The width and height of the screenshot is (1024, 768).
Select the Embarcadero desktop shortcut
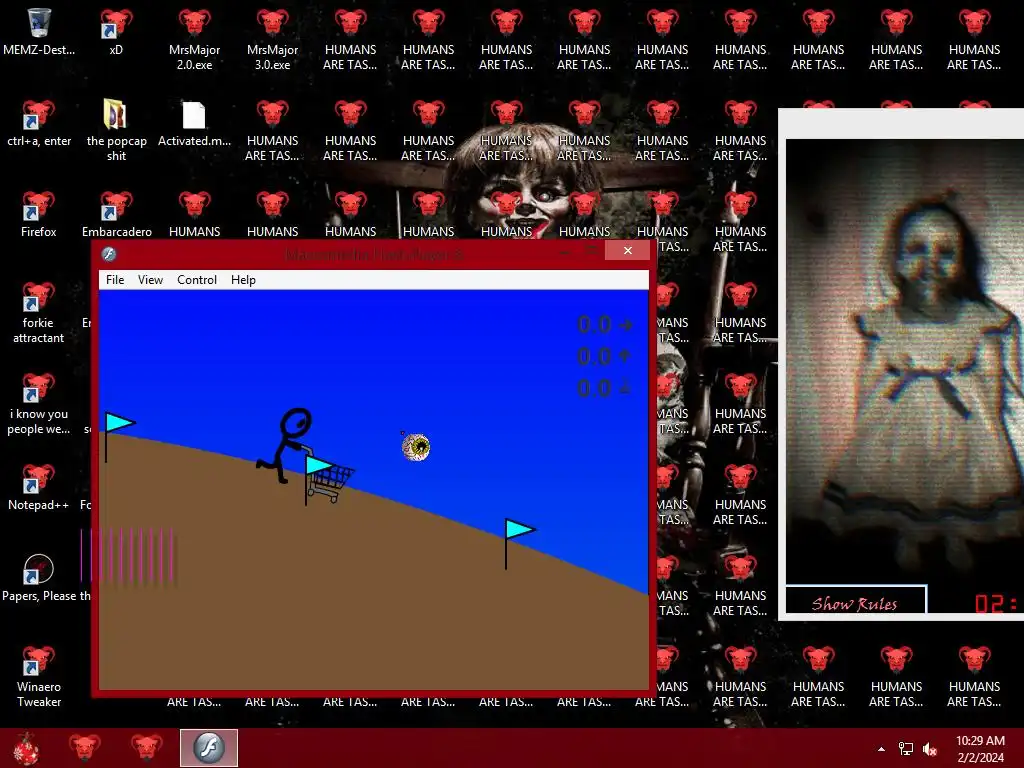(x=116, y=215)
